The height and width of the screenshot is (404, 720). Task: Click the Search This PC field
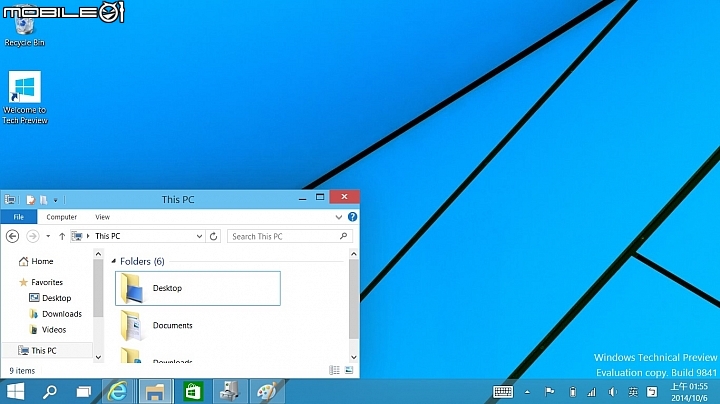(x=290, y=236)
